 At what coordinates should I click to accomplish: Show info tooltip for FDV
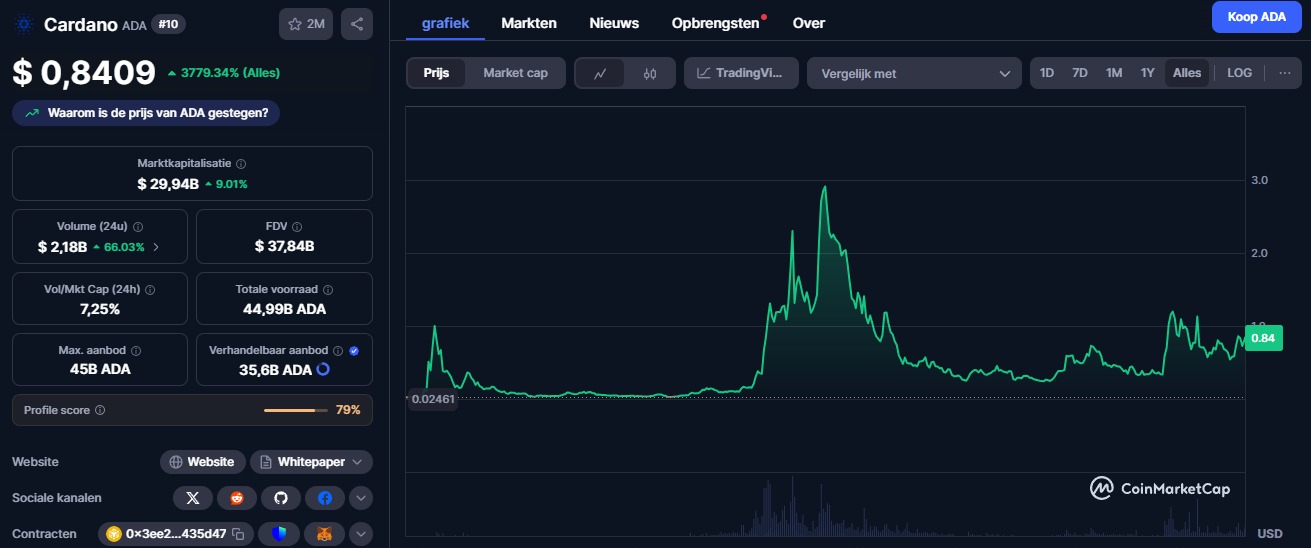click(297, 227)
